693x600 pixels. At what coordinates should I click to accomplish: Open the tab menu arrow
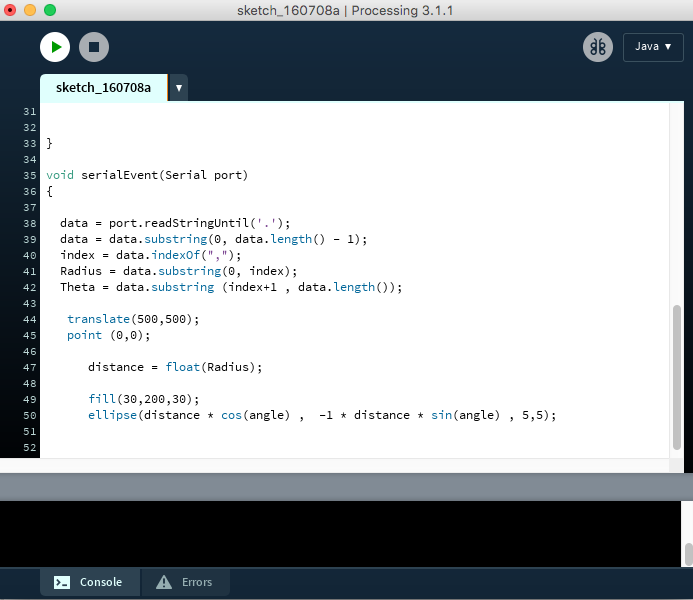(179, 87)
